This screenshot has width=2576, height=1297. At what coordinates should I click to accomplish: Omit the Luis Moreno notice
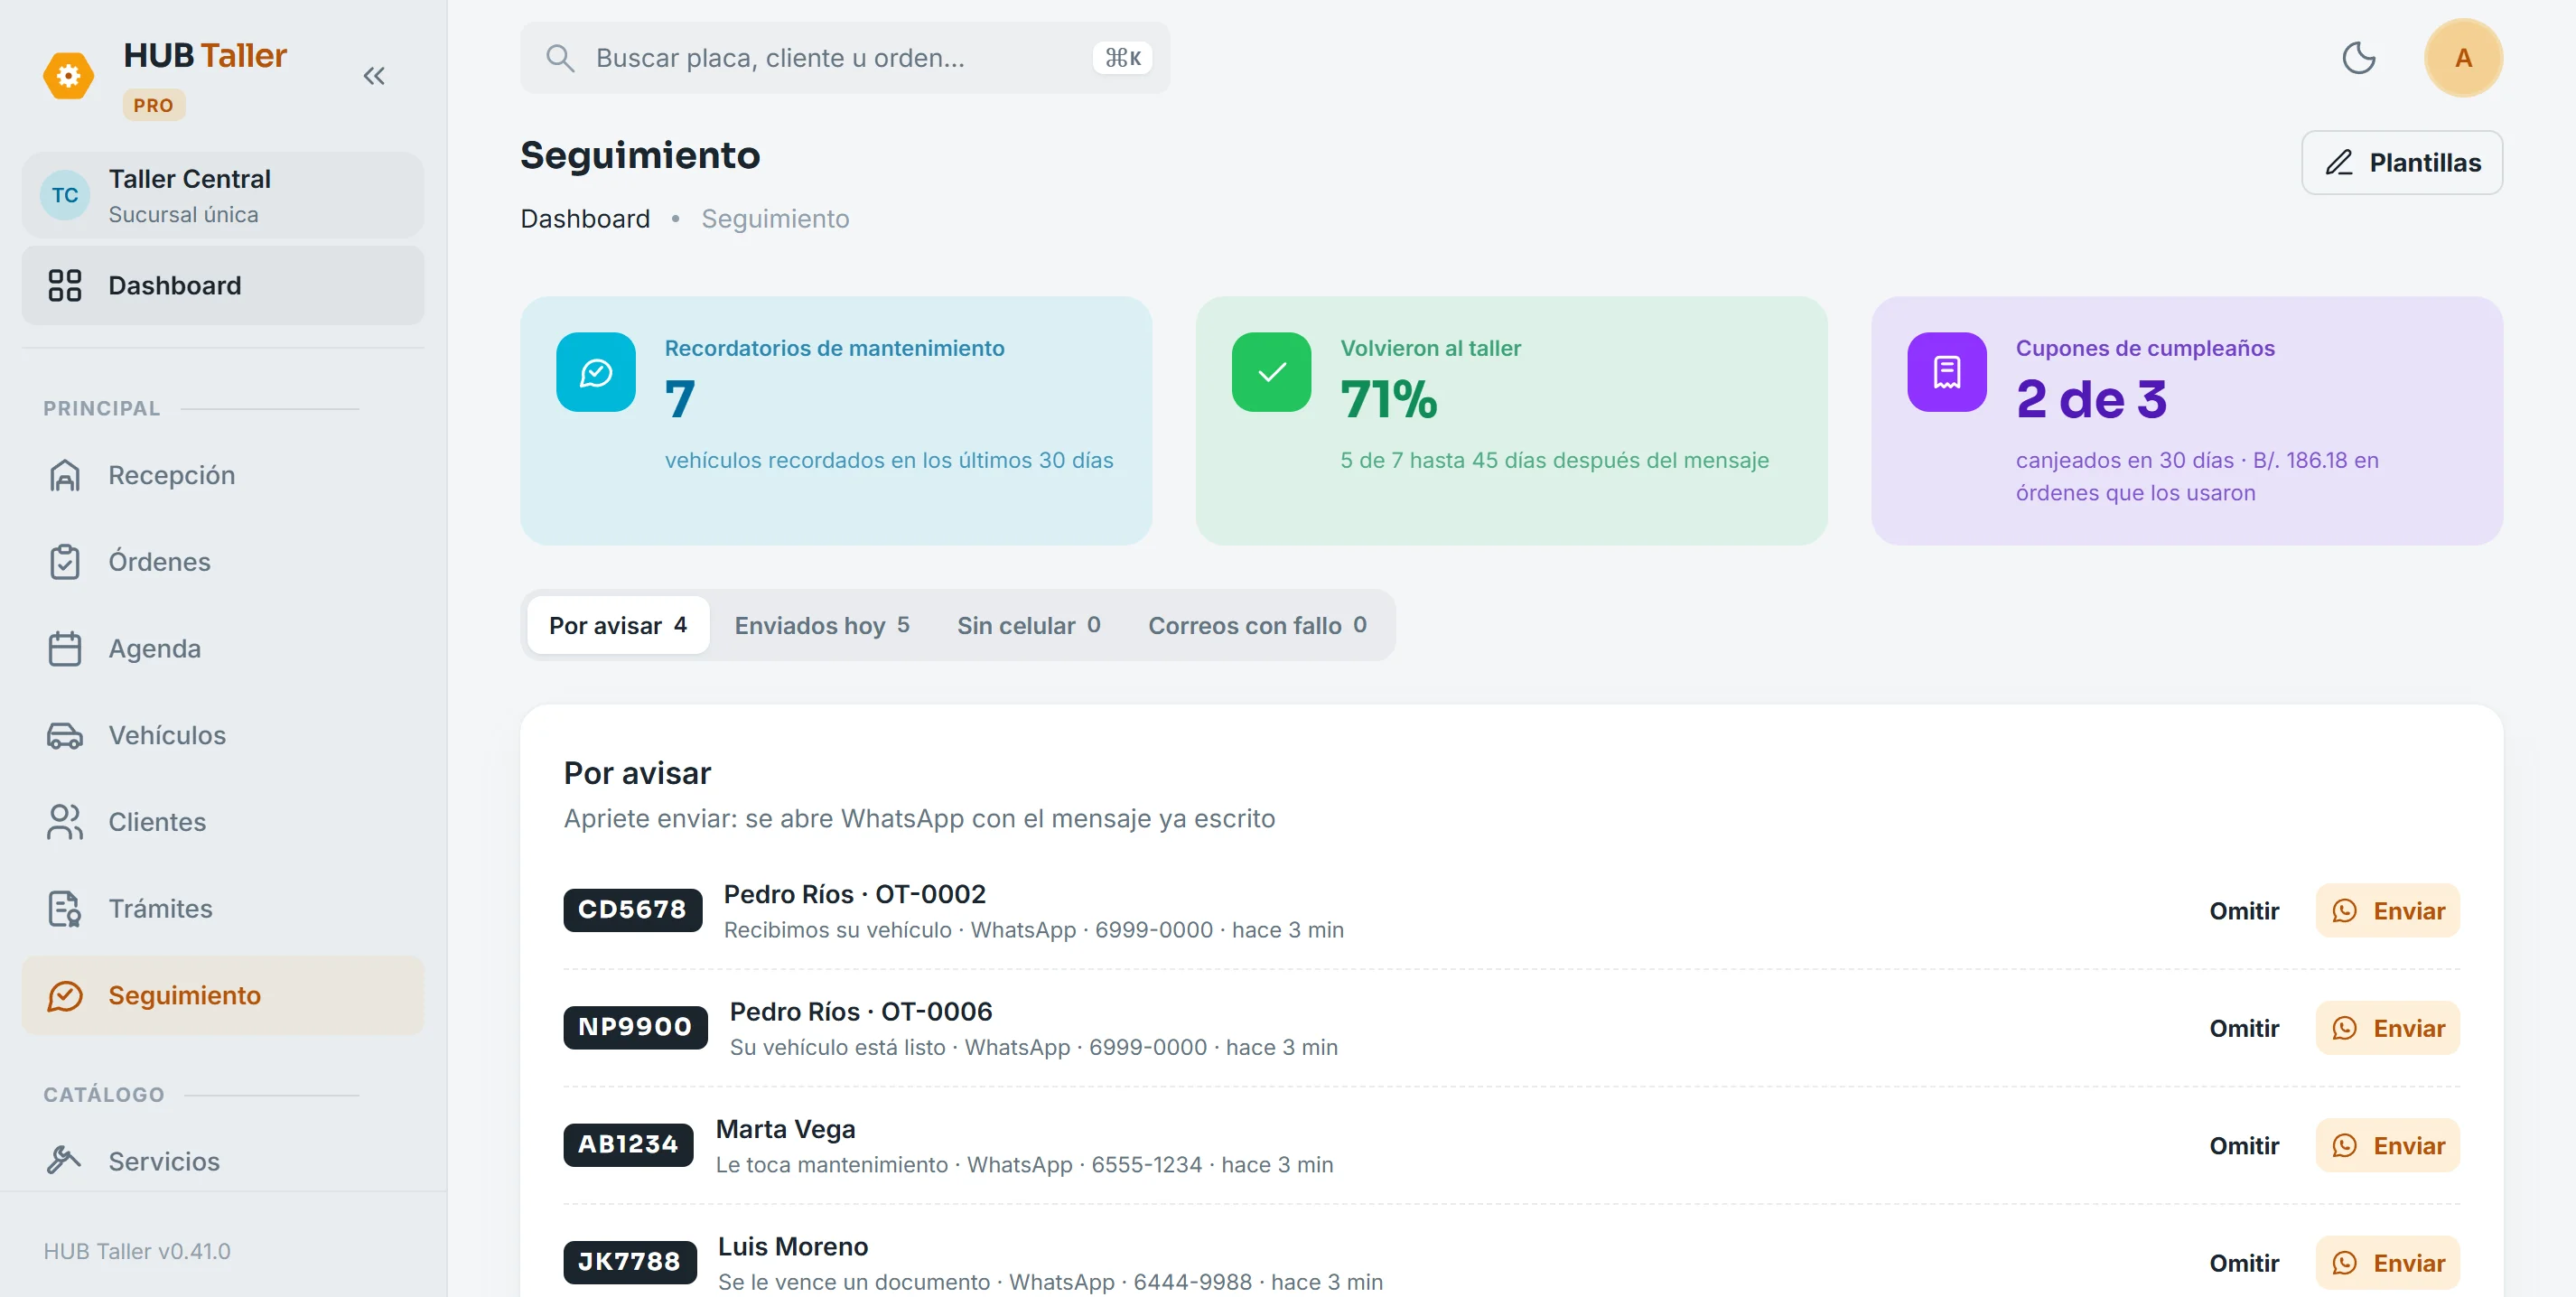click(x=2244, y=1263)
